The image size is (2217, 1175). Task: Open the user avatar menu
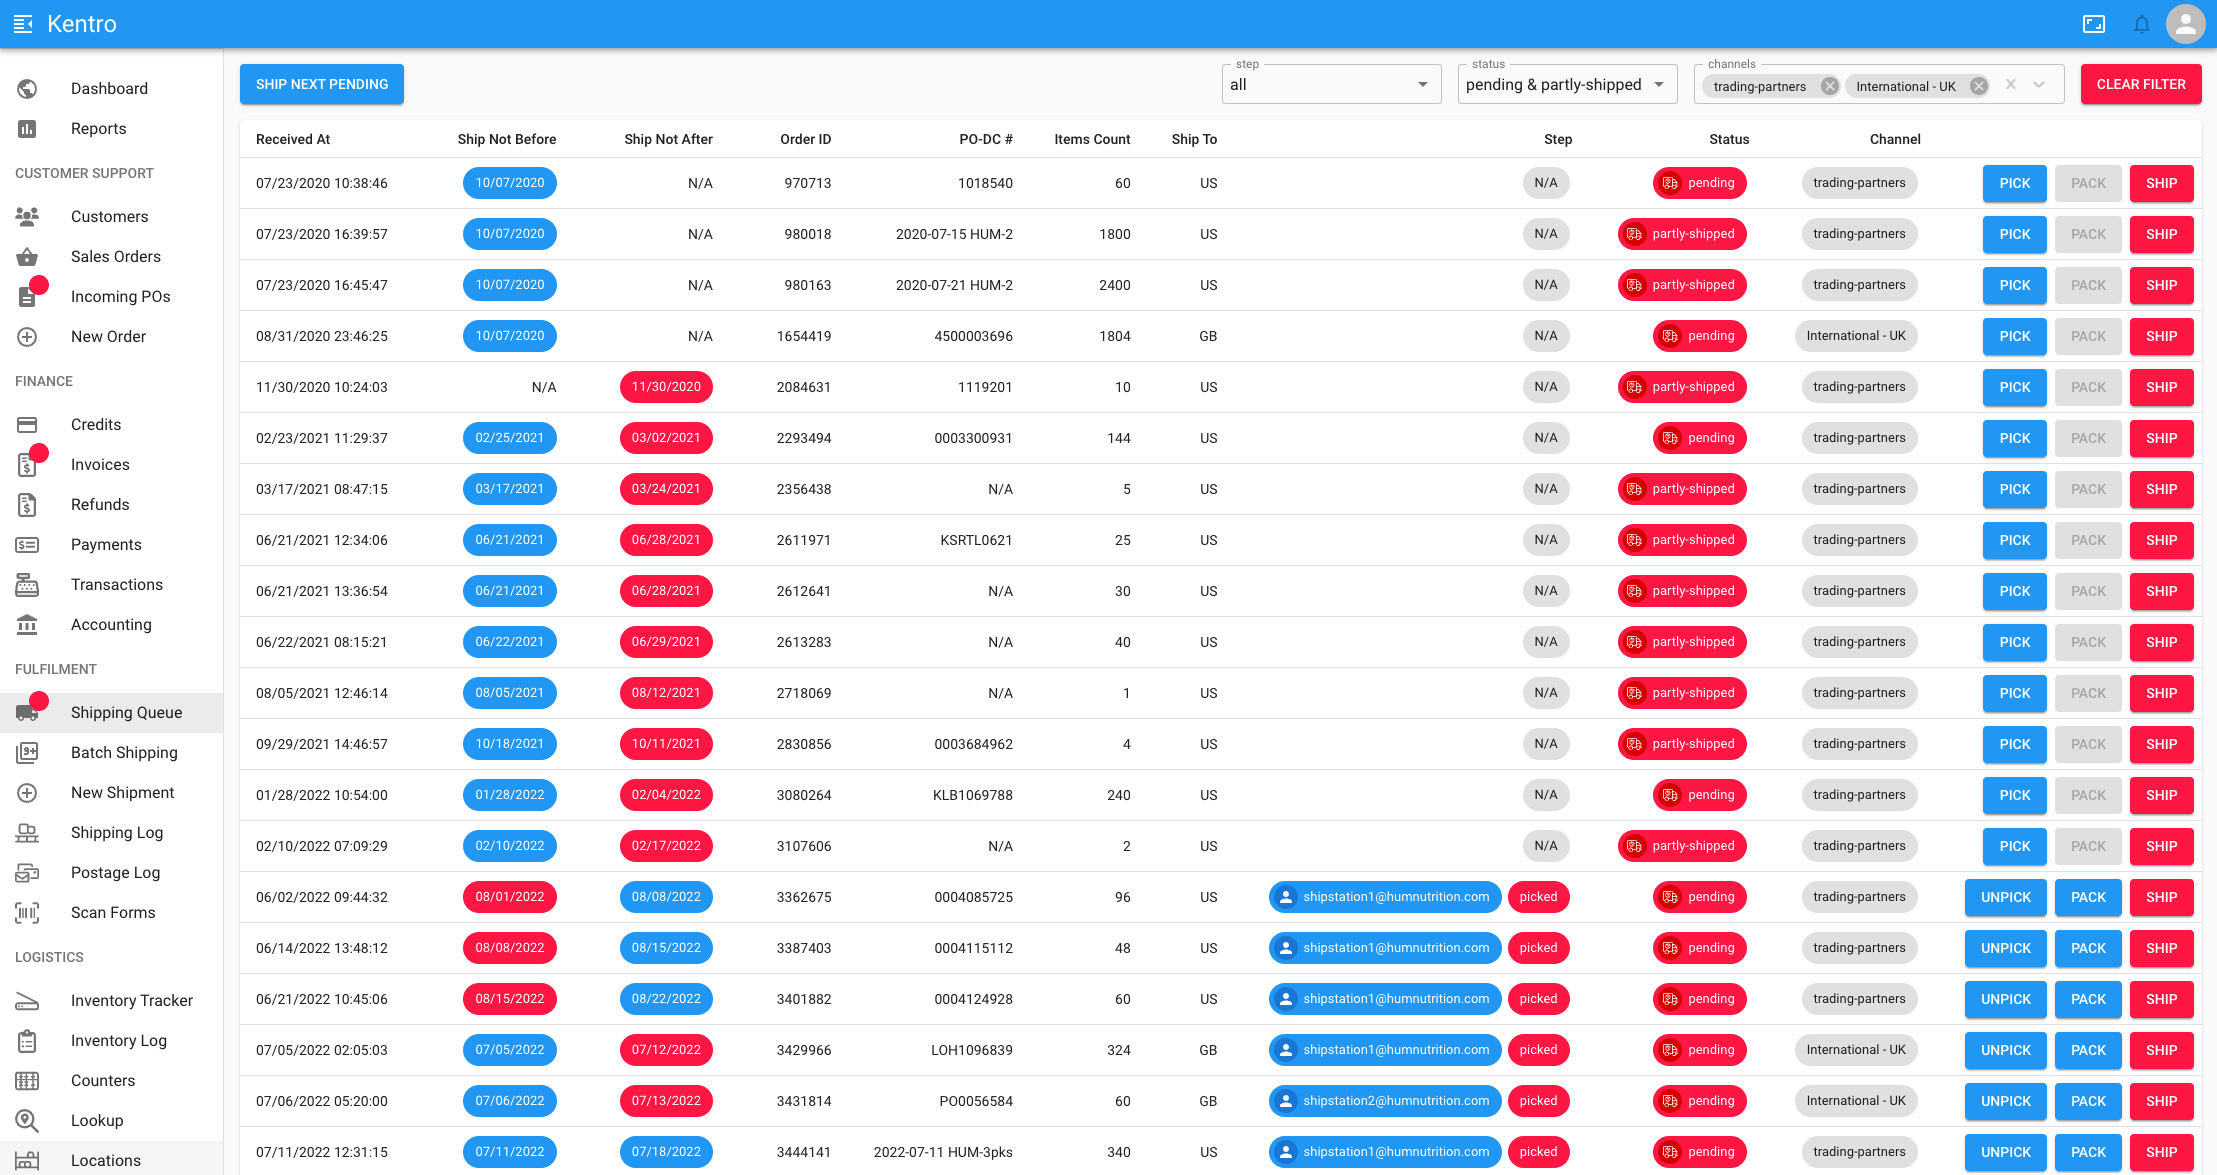pos(2185,24)
